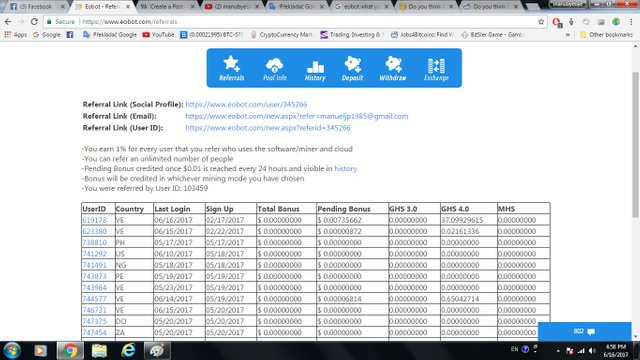This screenshot has height=360, width=640.
Task: Open user 744577 profile link
Action: click(x=94, y=299)
